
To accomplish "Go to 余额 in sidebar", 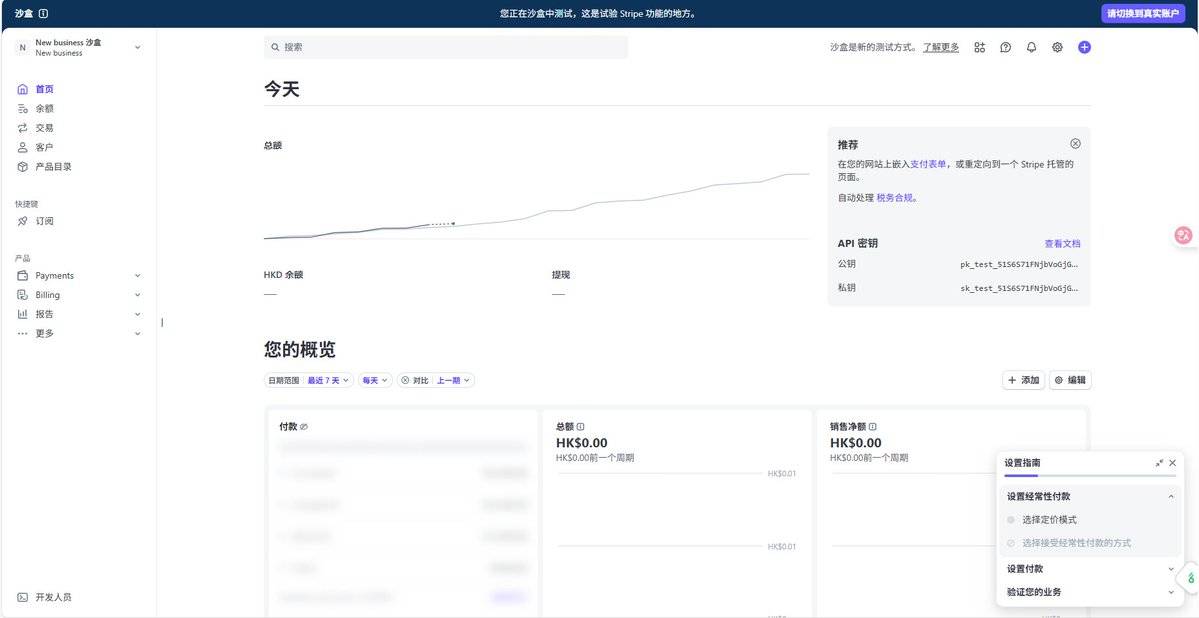I will 44,109.
